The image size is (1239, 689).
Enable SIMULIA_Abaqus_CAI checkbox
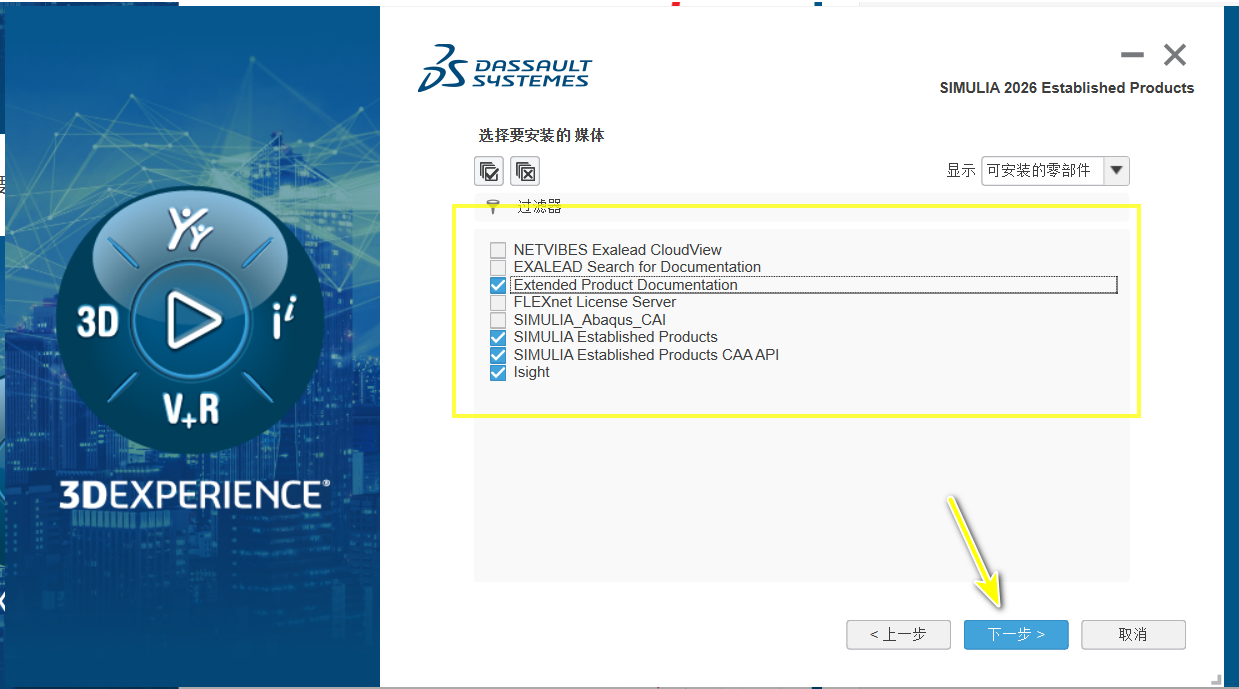coord(498,320)
